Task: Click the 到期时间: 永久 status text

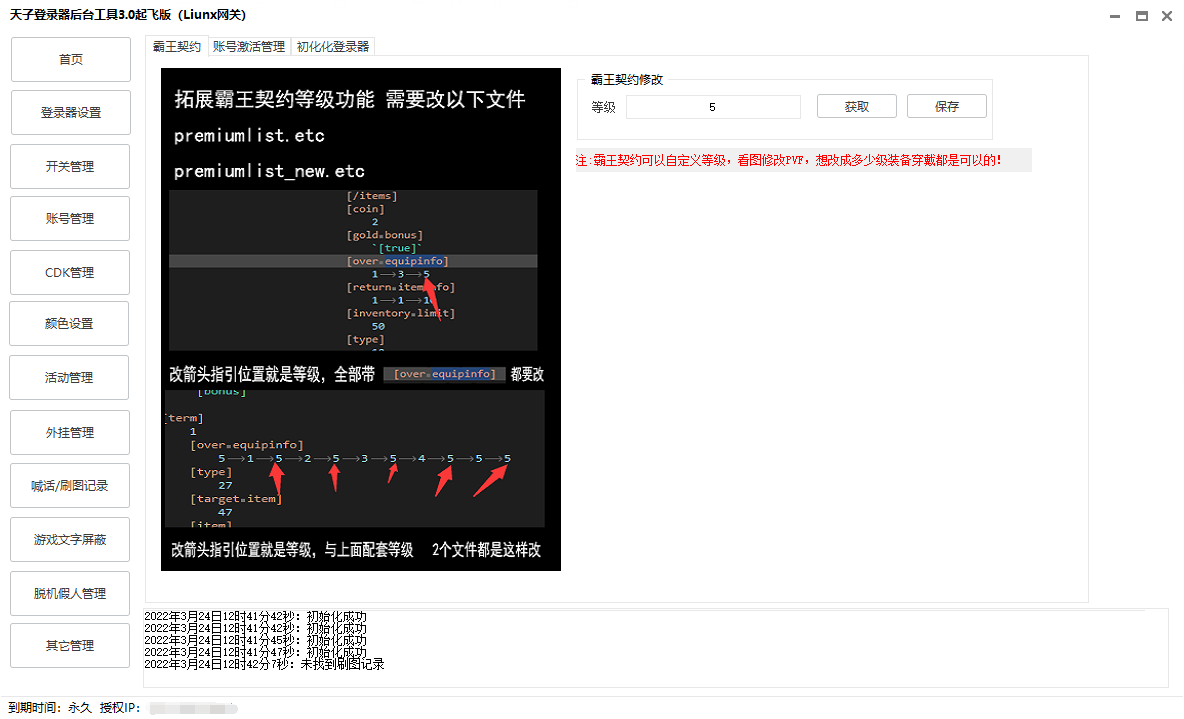Action: (x=50, y=708)
